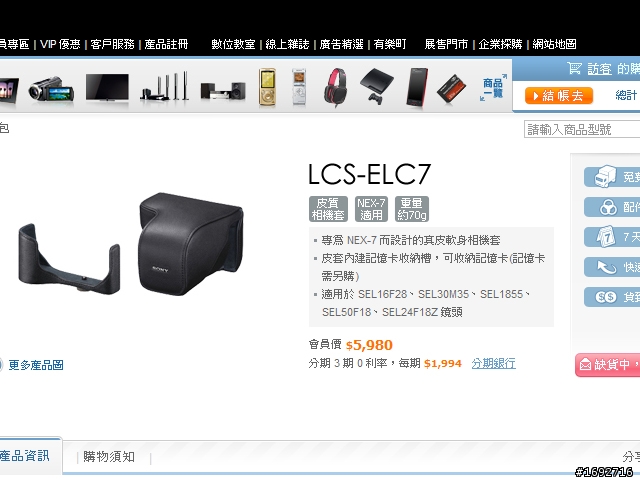Focus the 請輸入商品型號 search field

[582, 129]
